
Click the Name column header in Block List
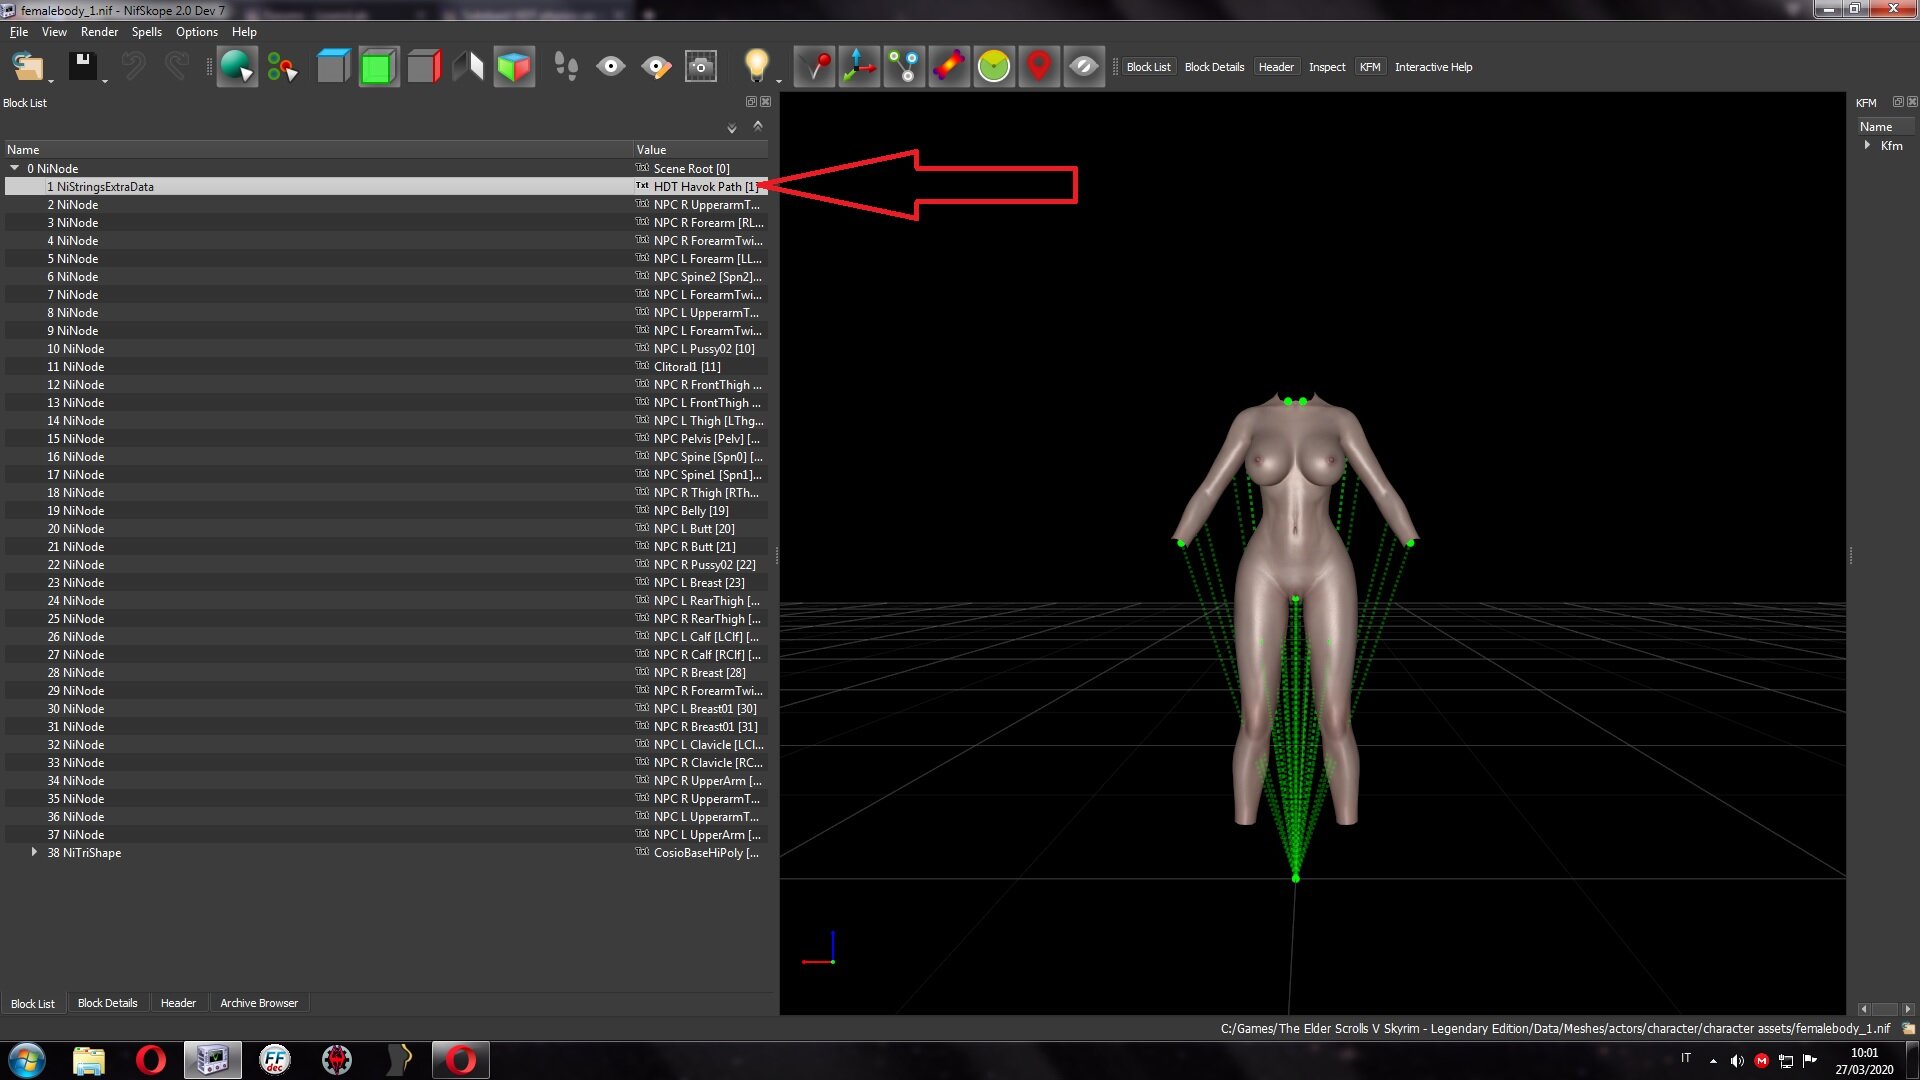tap(318, 150)
